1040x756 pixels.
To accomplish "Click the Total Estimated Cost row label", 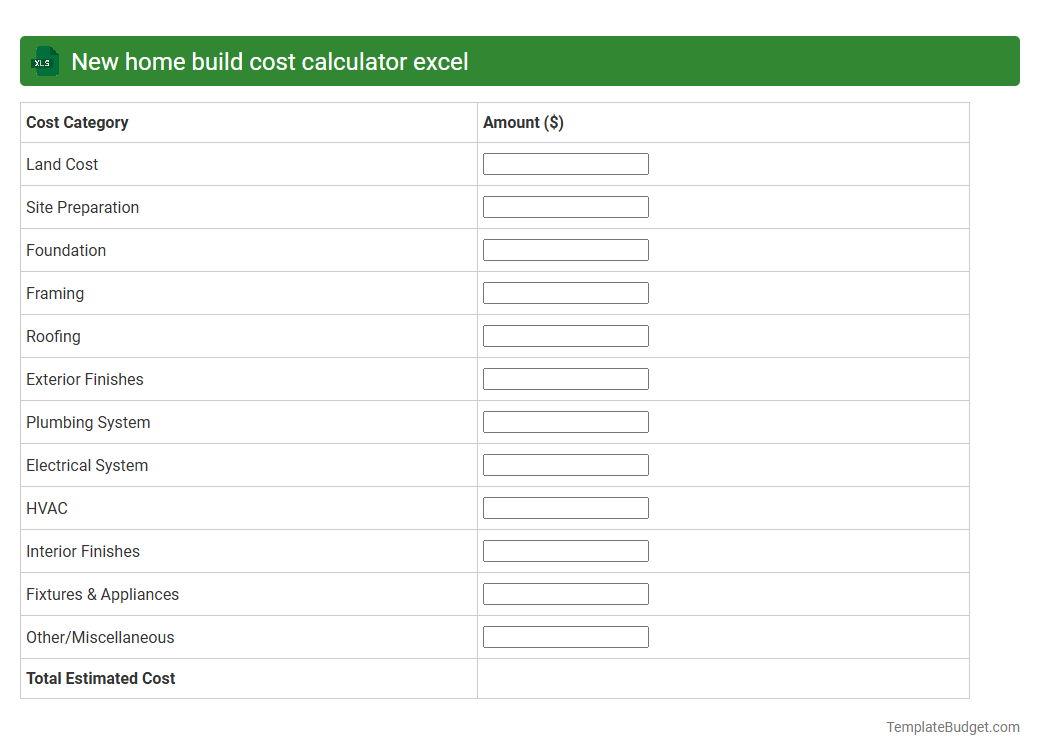I will tap(100, 678).
